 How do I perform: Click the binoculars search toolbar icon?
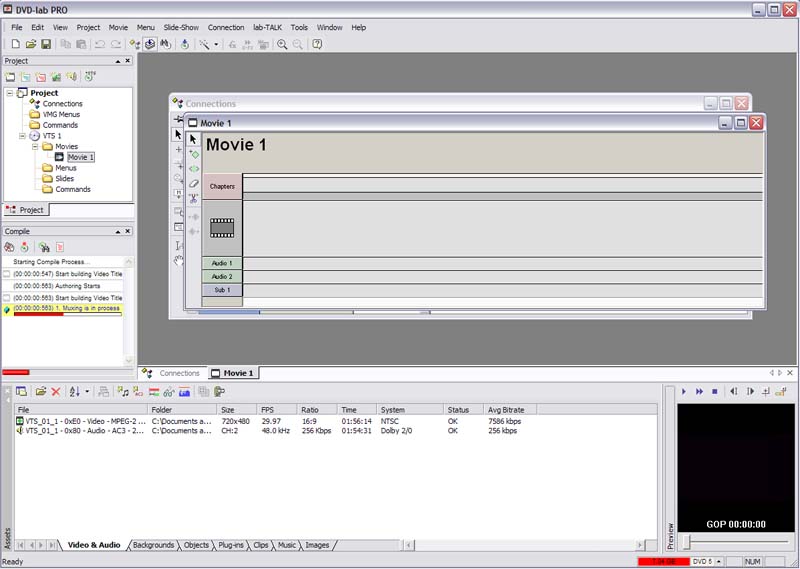(x=165, y=44)
